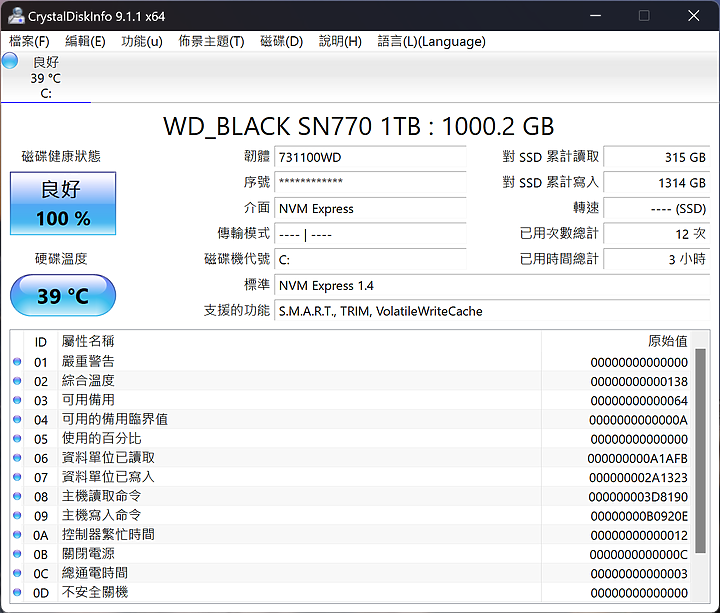Click the ID column header
The width and height of the screenshot is (720, 613).
click(40, 342)
